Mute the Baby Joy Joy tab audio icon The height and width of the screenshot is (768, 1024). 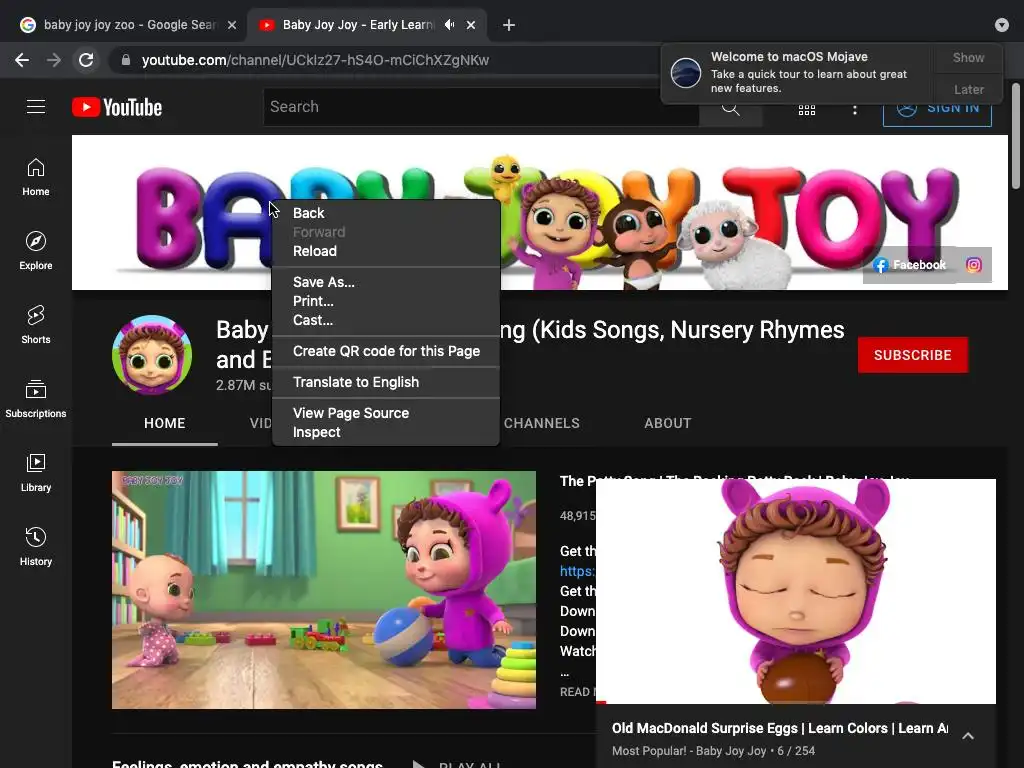(449, 25)
